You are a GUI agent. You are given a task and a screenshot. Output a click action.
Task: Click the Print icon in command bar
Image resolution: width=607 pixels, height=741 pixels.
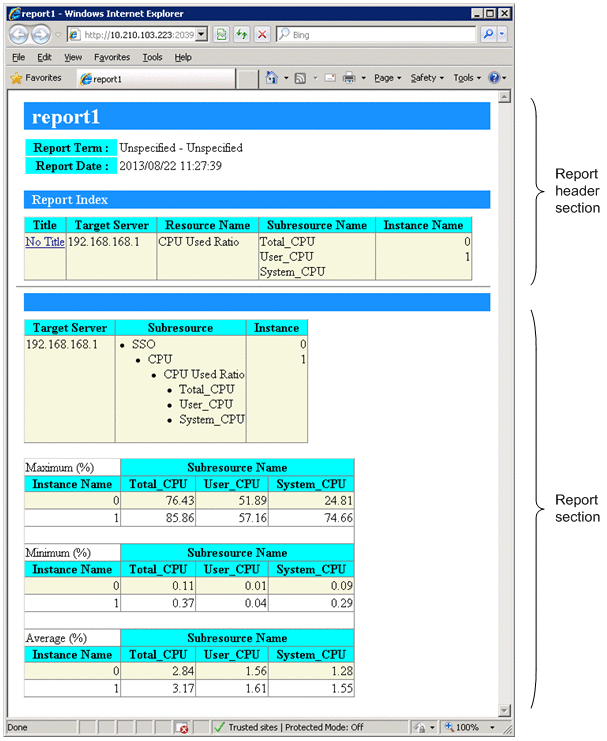click(x=349, y=78)
